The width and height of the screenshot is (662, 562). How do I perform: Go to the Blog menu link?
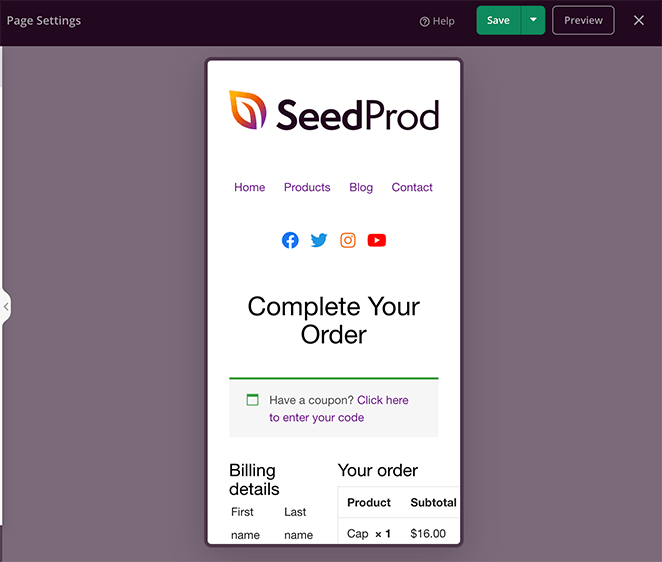(x=361, y=187)
